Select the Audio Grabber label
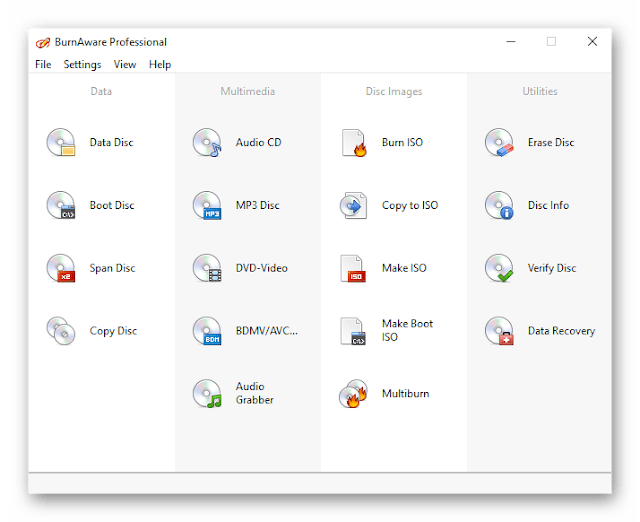The height and width of the screenshot is (522, 640). (x=255, y=393)
